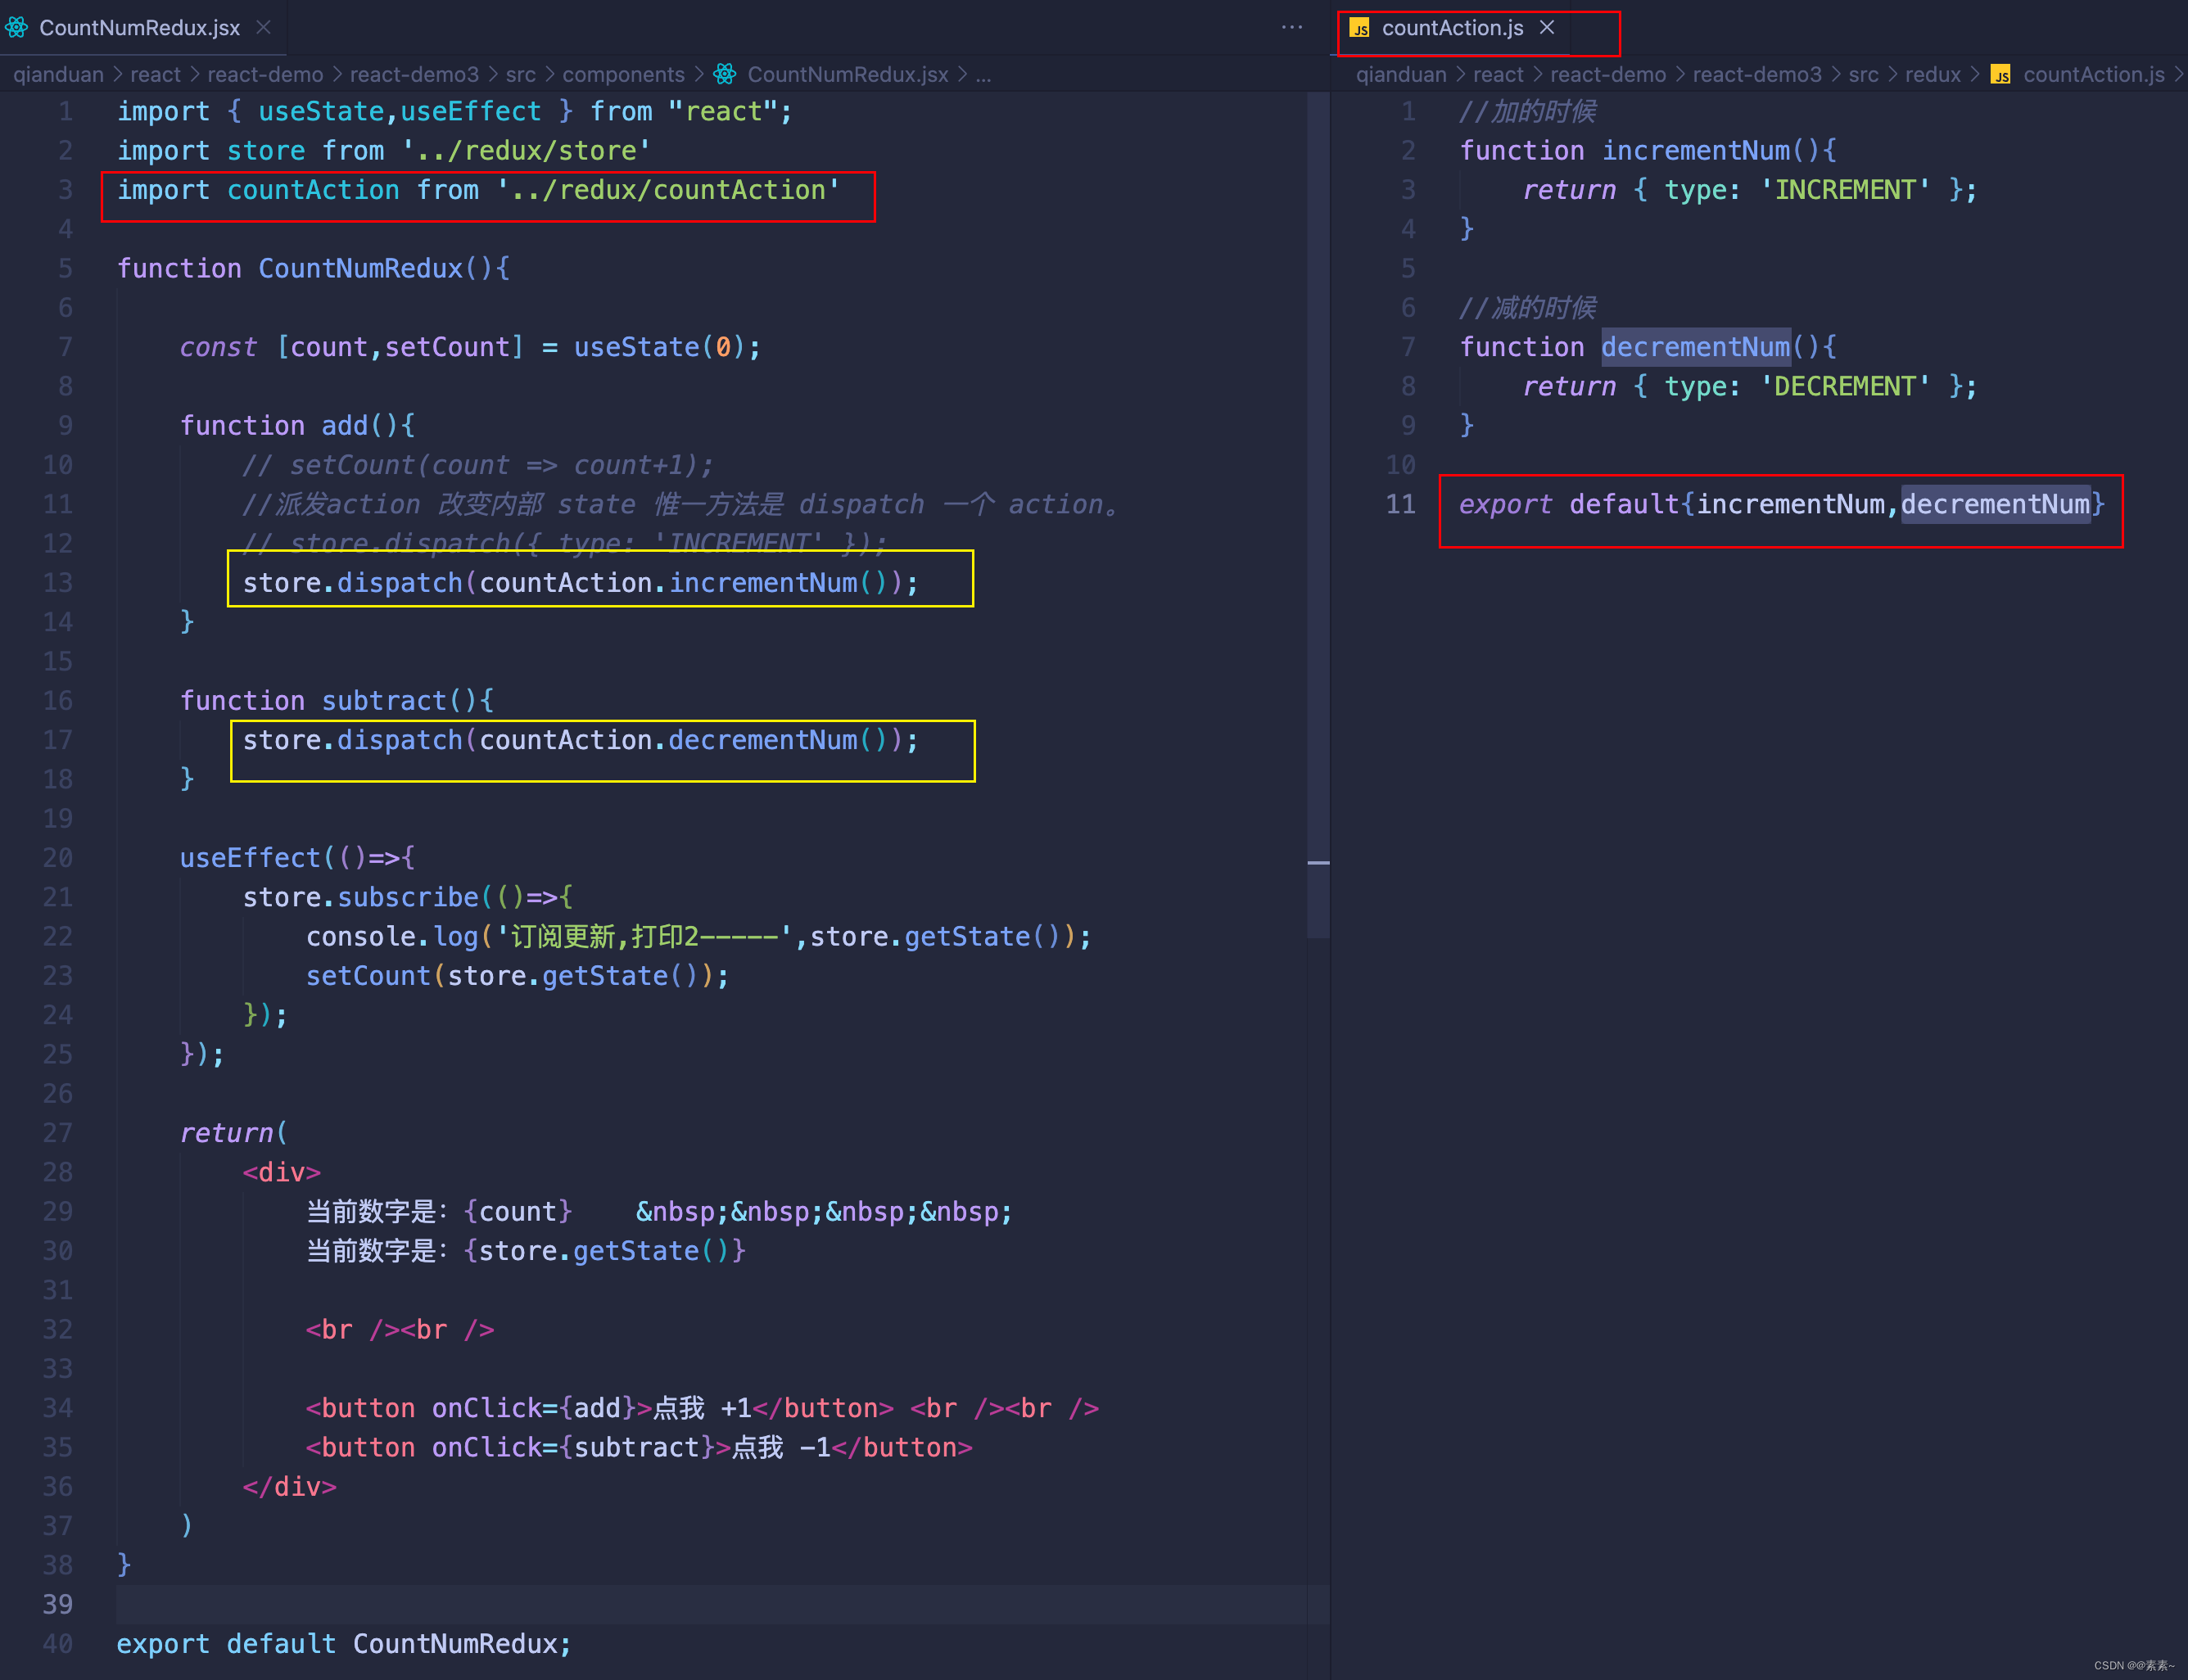Click the left editor scrollbar thumb
This screenshot has width=2188, height=1680.
pyautogui.click(x=1318, y=515)
